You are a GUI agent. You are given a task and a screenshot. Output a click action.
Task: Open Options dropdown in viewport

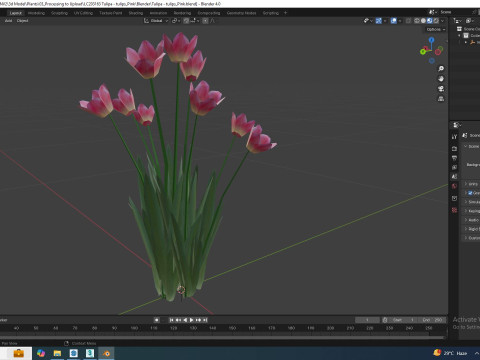coord(436,29)
